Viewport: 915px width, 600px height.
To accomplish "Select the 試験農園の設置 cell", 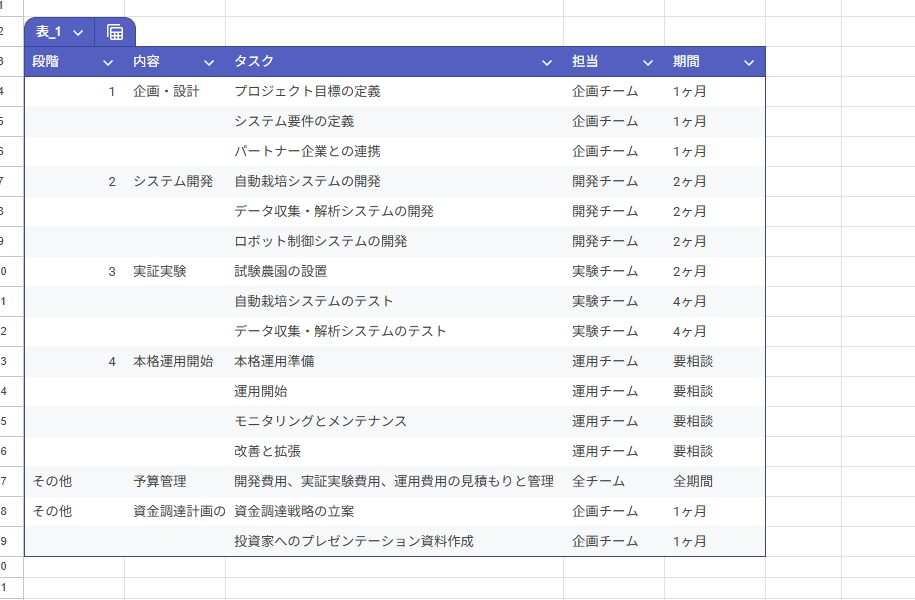I will (x=280, y=272).
